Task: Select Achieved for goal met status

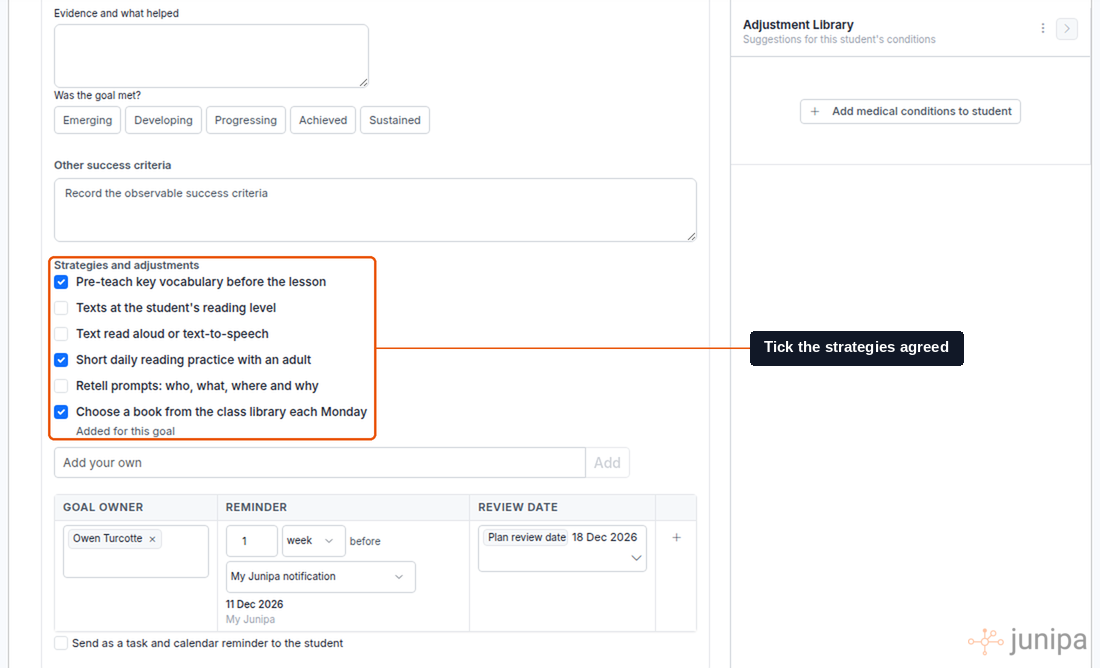Action: [323, 120]
